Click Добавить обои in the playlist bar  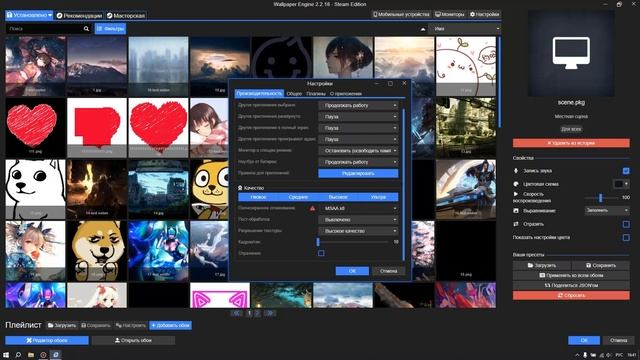pyautogui.click(x=170, y=325)
